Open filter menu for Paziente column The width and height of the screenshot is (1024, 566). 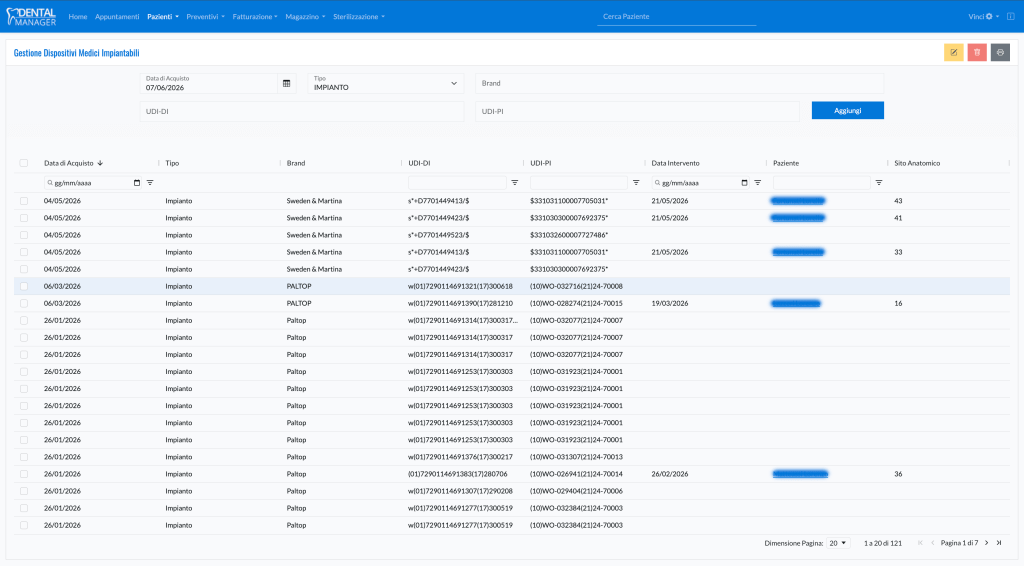point(879,183)
